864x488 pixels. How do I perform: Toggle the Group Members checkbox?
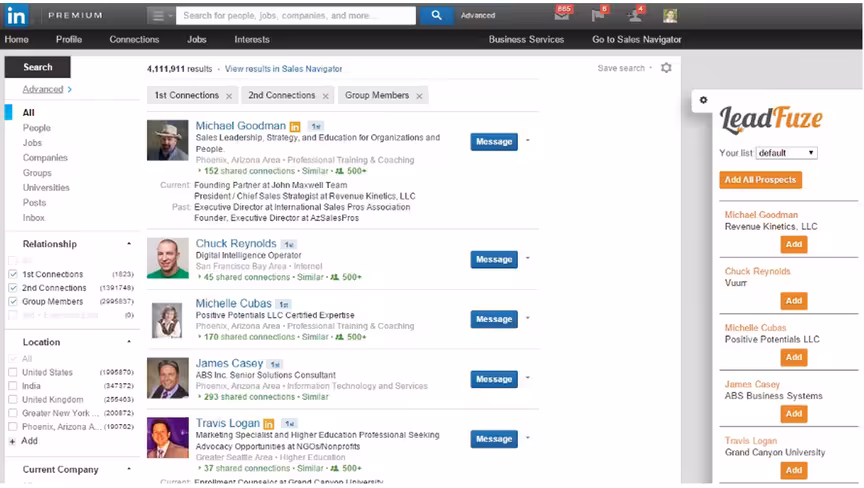click(13, 302)
